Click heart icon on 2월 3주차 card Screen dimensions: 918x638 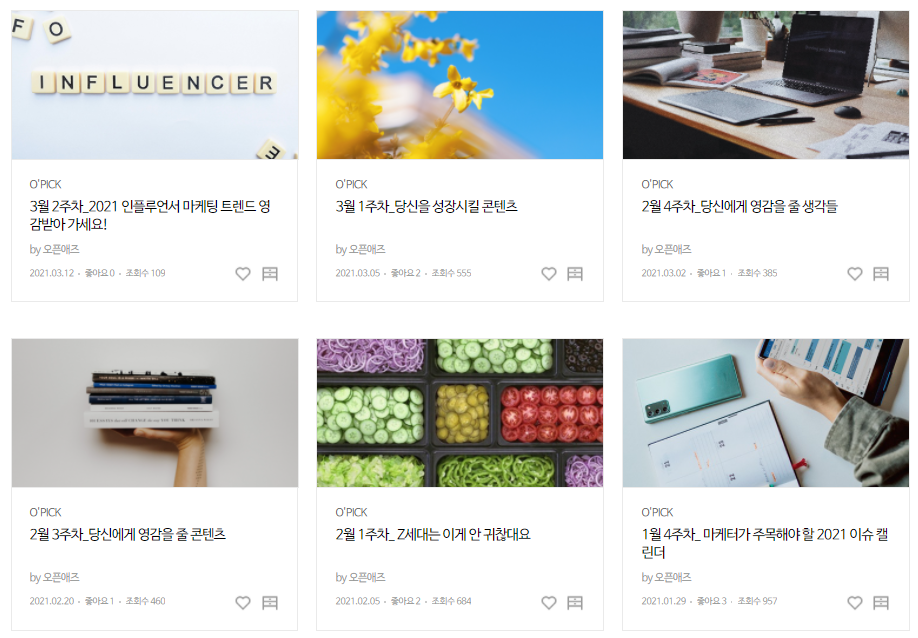(243, 602)
